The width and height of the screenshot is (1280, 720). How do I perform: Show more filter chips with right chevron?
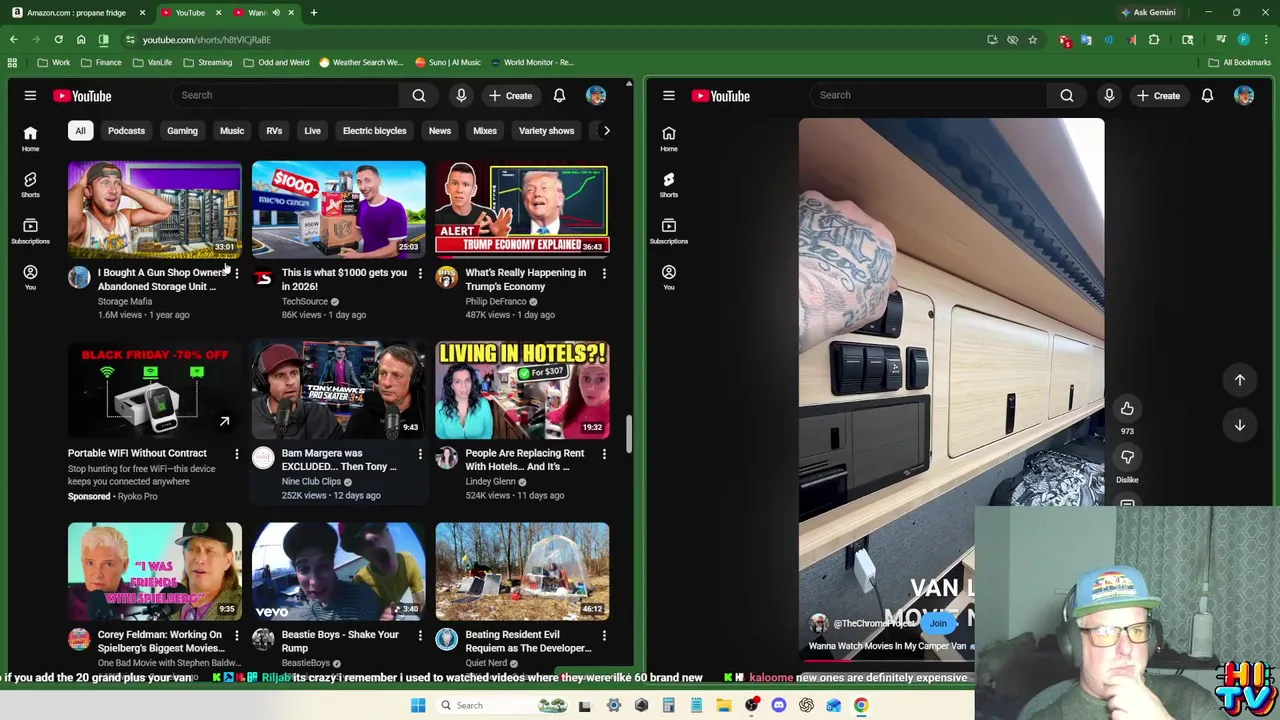pyautogui.click(x=606, y=131)
